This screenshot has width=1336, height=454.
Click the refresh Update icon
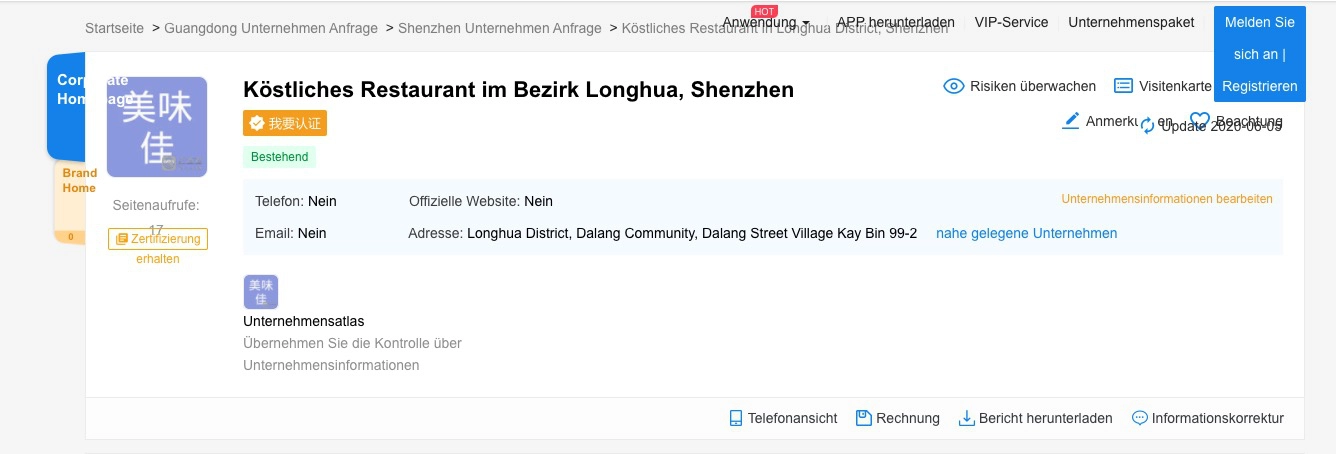(1148, 126)
